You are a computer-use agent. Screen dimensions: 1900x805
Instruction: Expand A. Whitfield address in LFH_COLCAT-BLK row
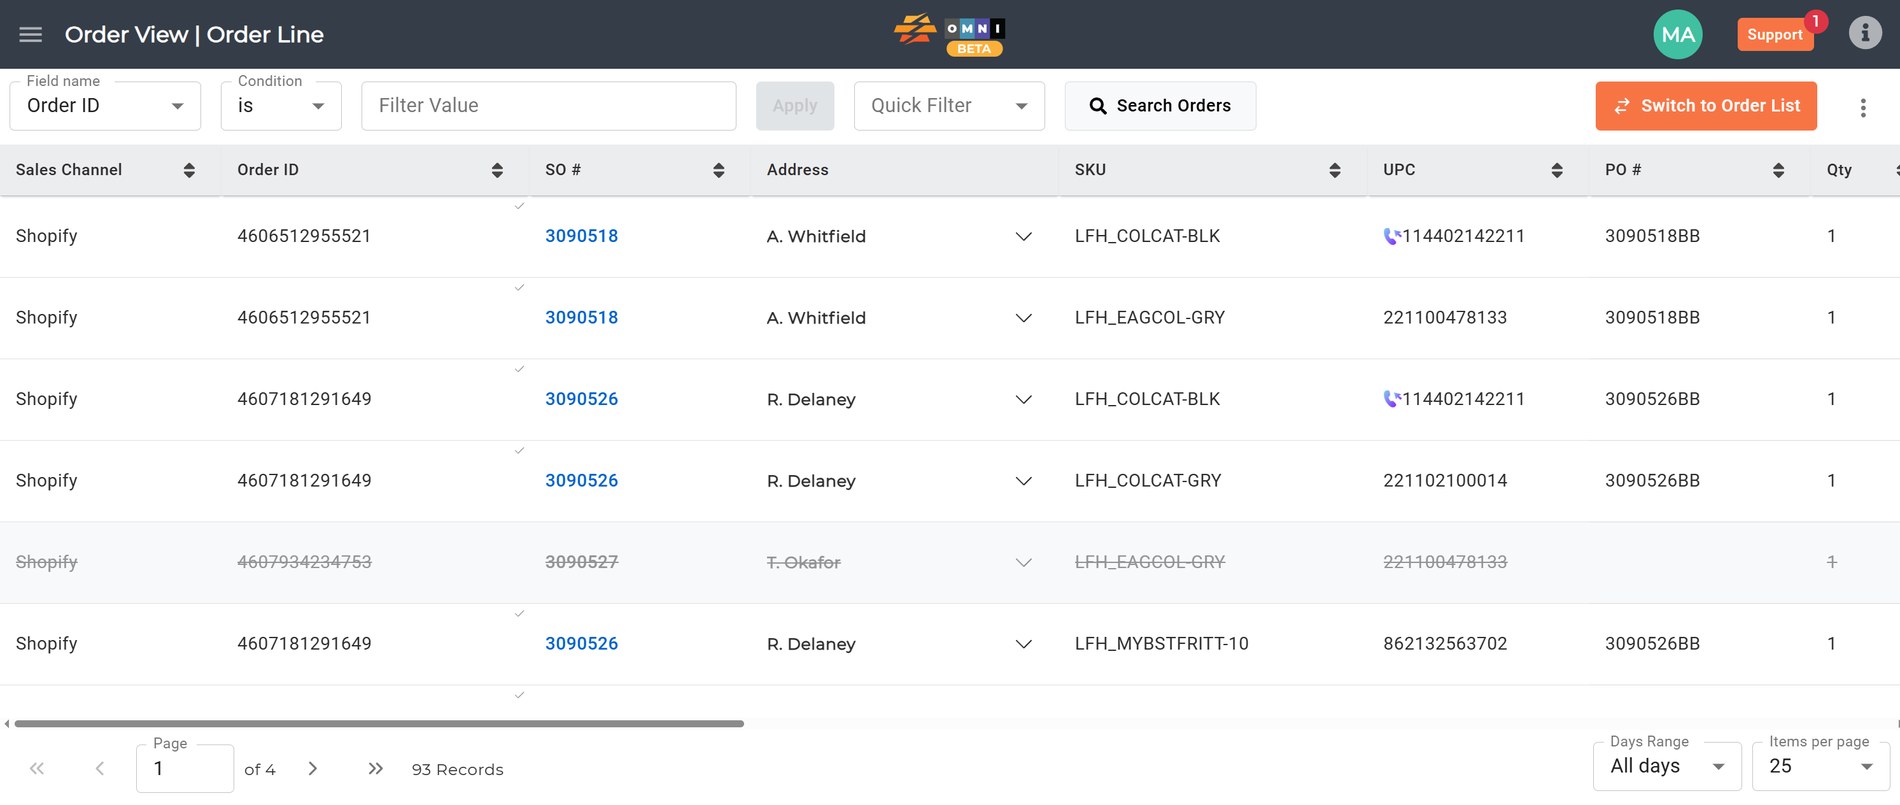pos(1023,237)
